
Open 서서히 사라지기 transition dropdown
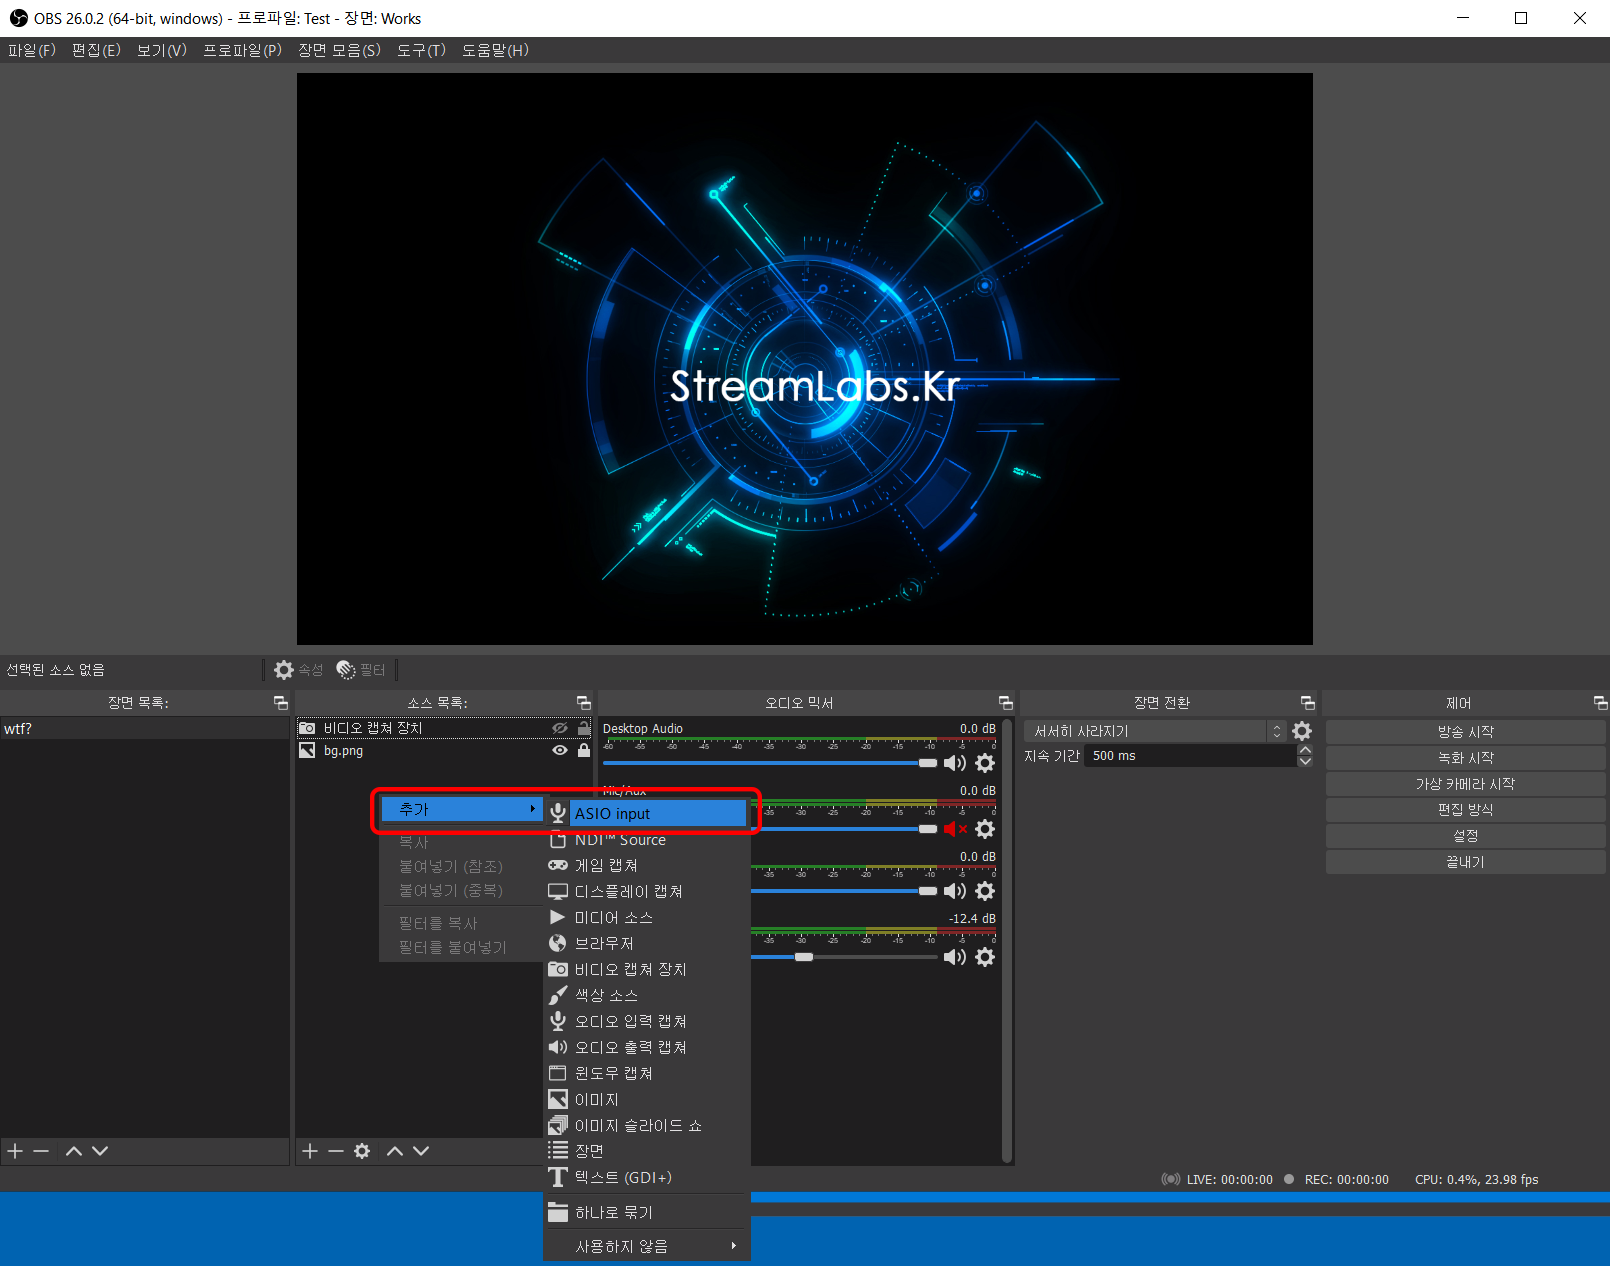1155,731
